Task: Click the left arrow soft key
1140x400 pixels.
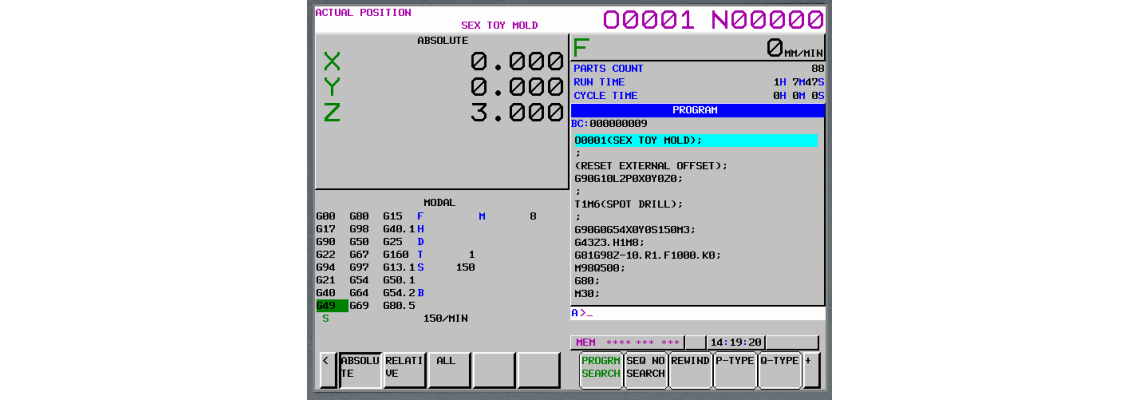Action: pyautogui.click(x=329, y=370)
